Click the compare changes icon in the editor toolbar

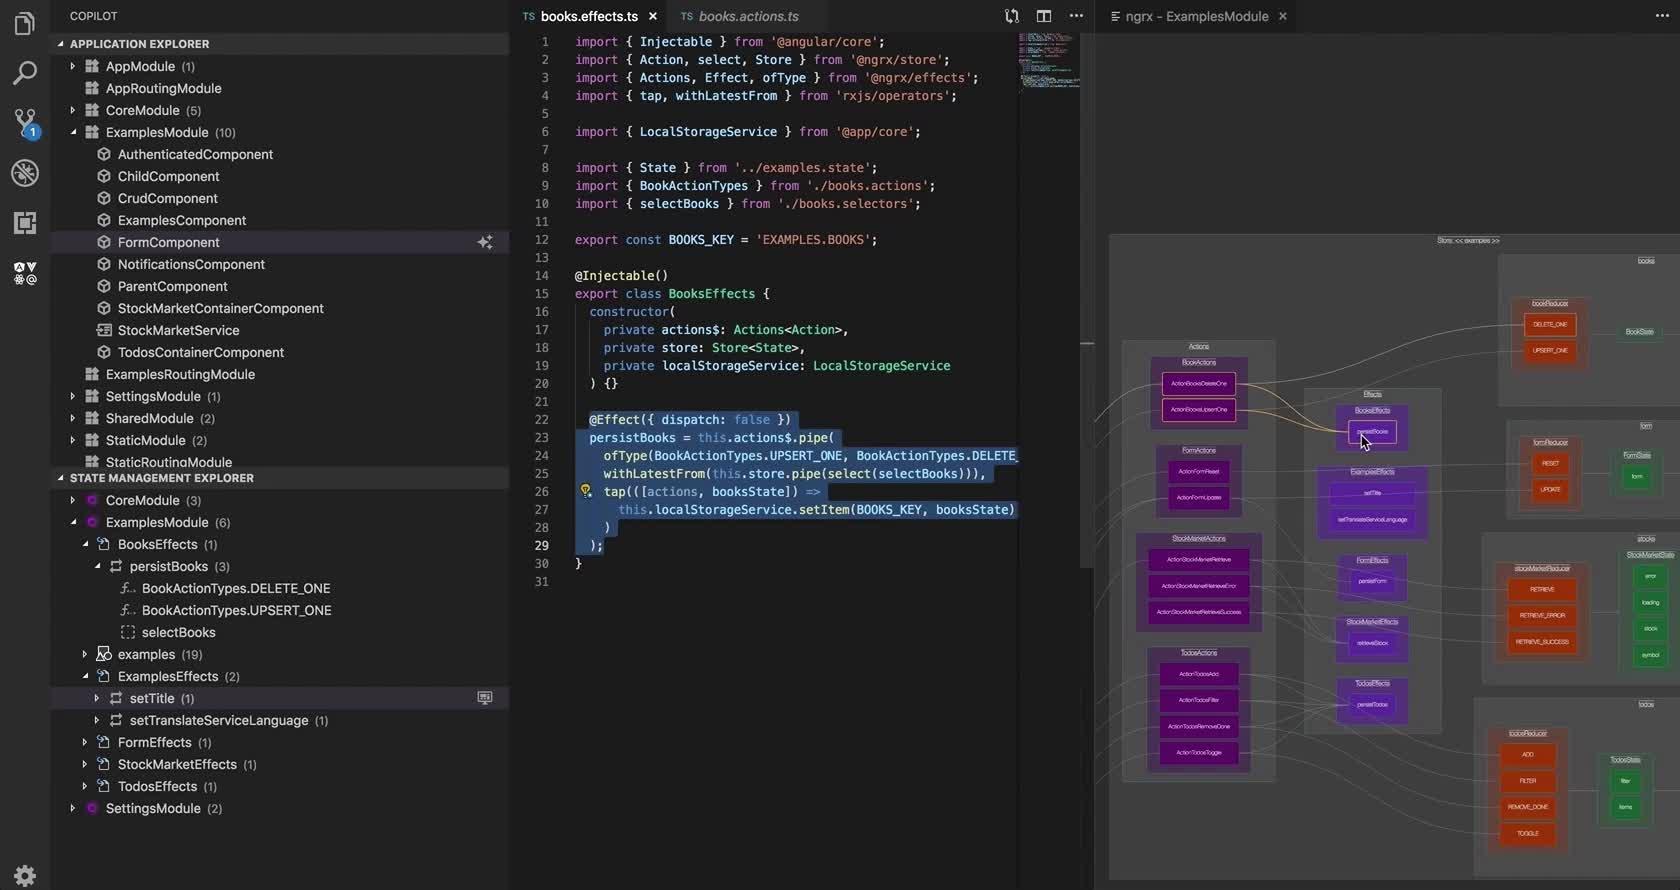pos(1012,16)
